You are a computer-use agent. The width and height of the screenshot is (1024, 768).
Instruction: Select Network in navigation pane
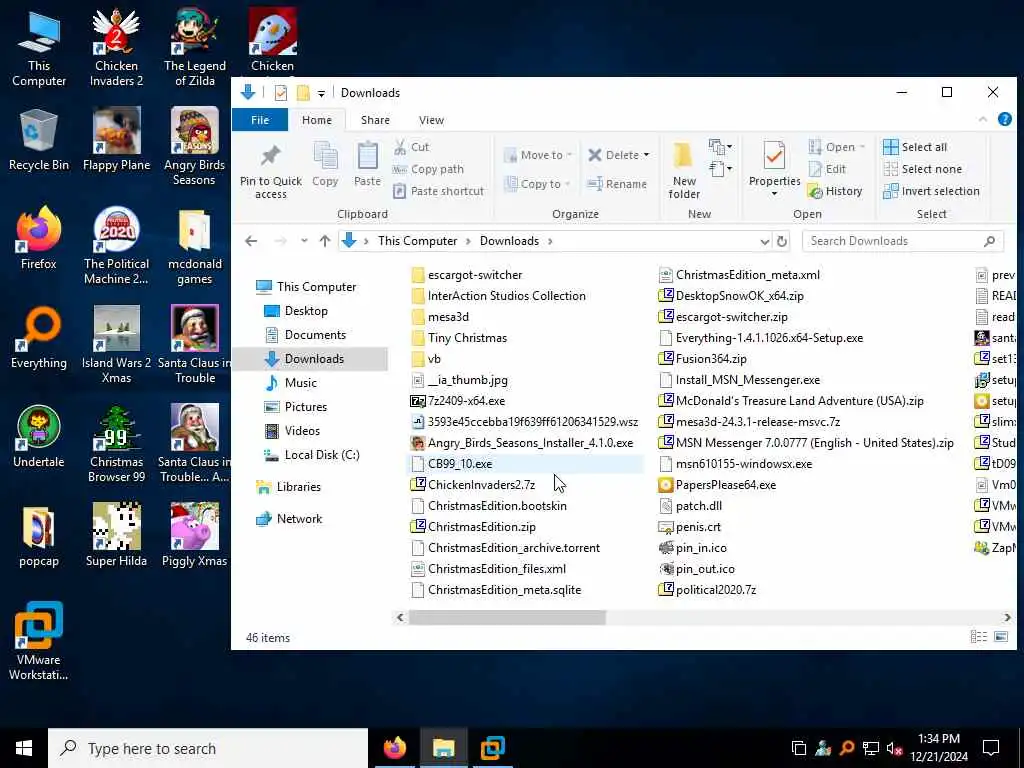click(299, 519)
